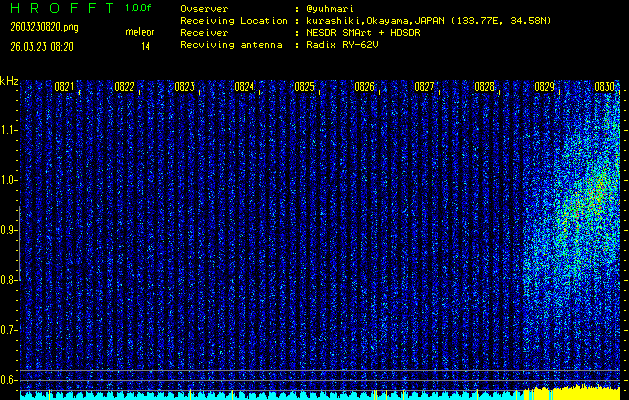Select the 0822 time marker

(124, 87)
